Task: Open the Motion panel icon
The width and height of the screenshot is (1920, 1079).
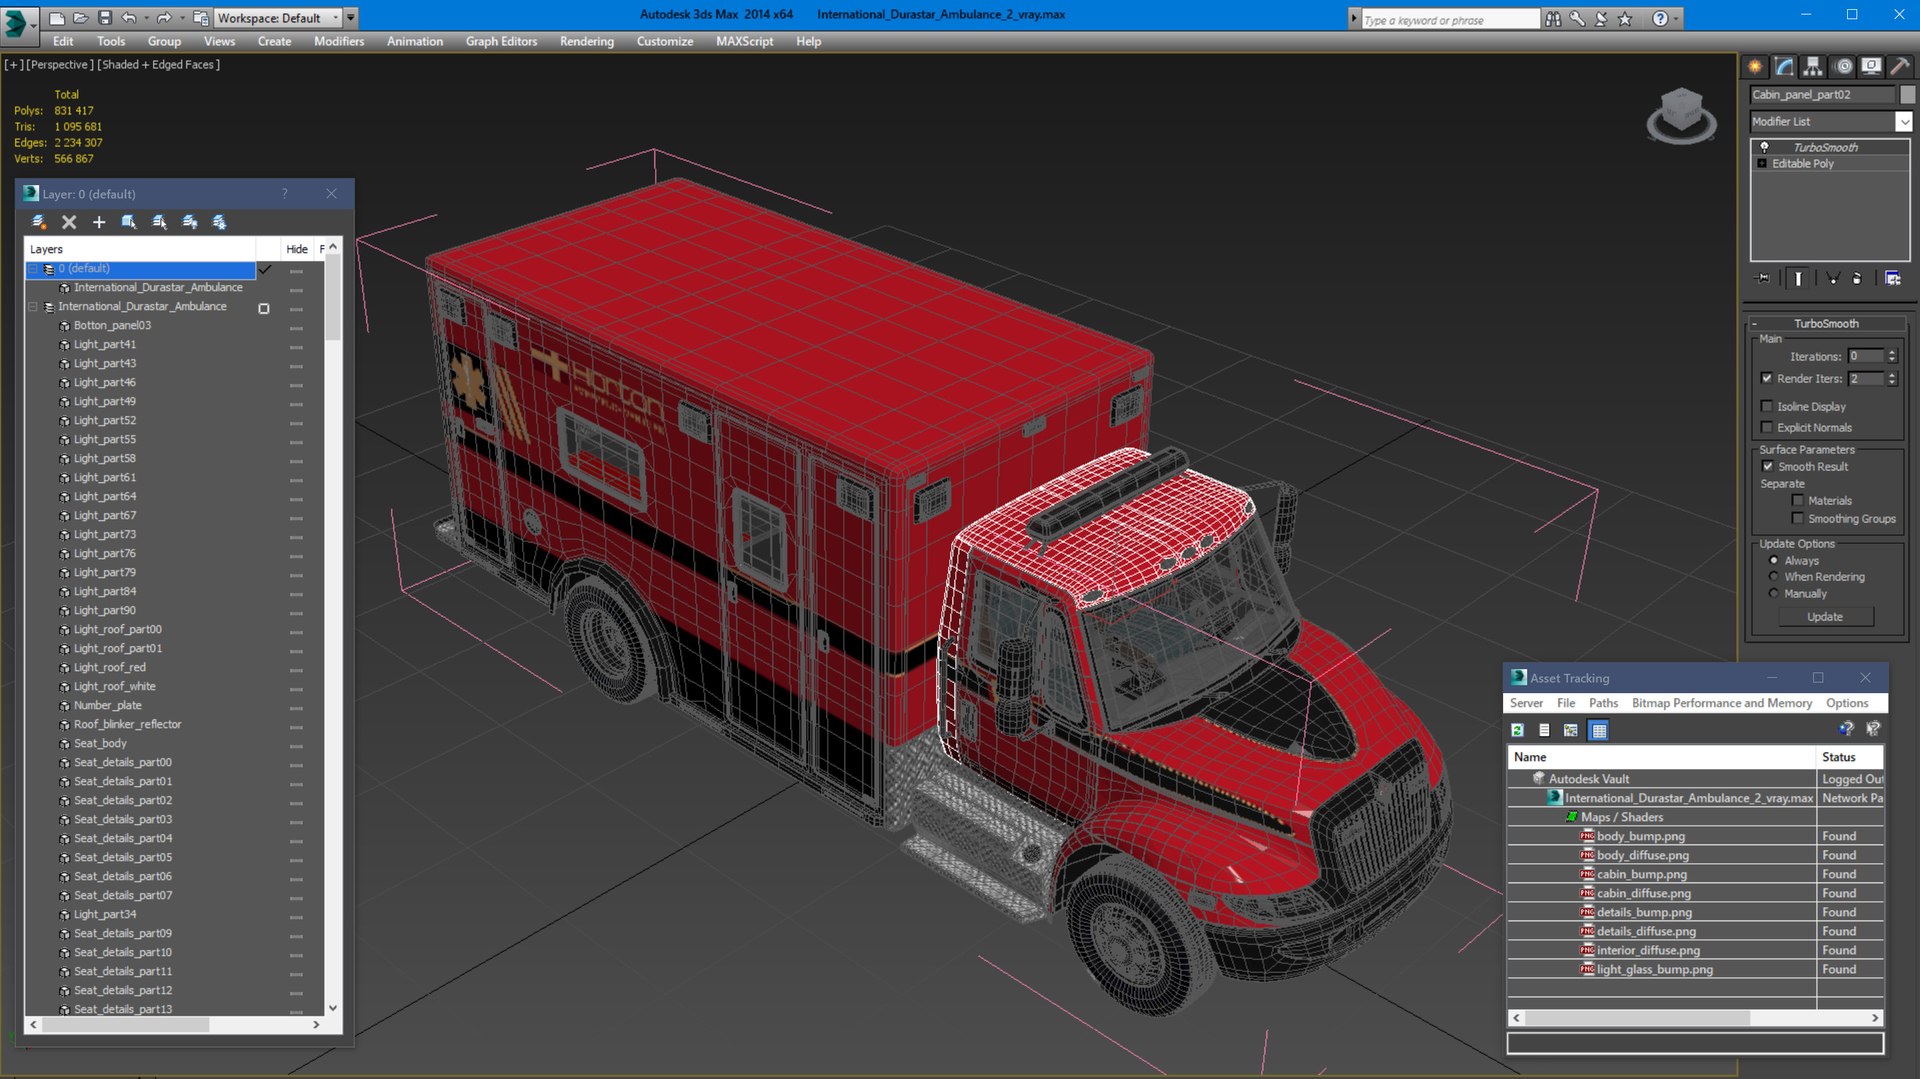Action: 1844,66
